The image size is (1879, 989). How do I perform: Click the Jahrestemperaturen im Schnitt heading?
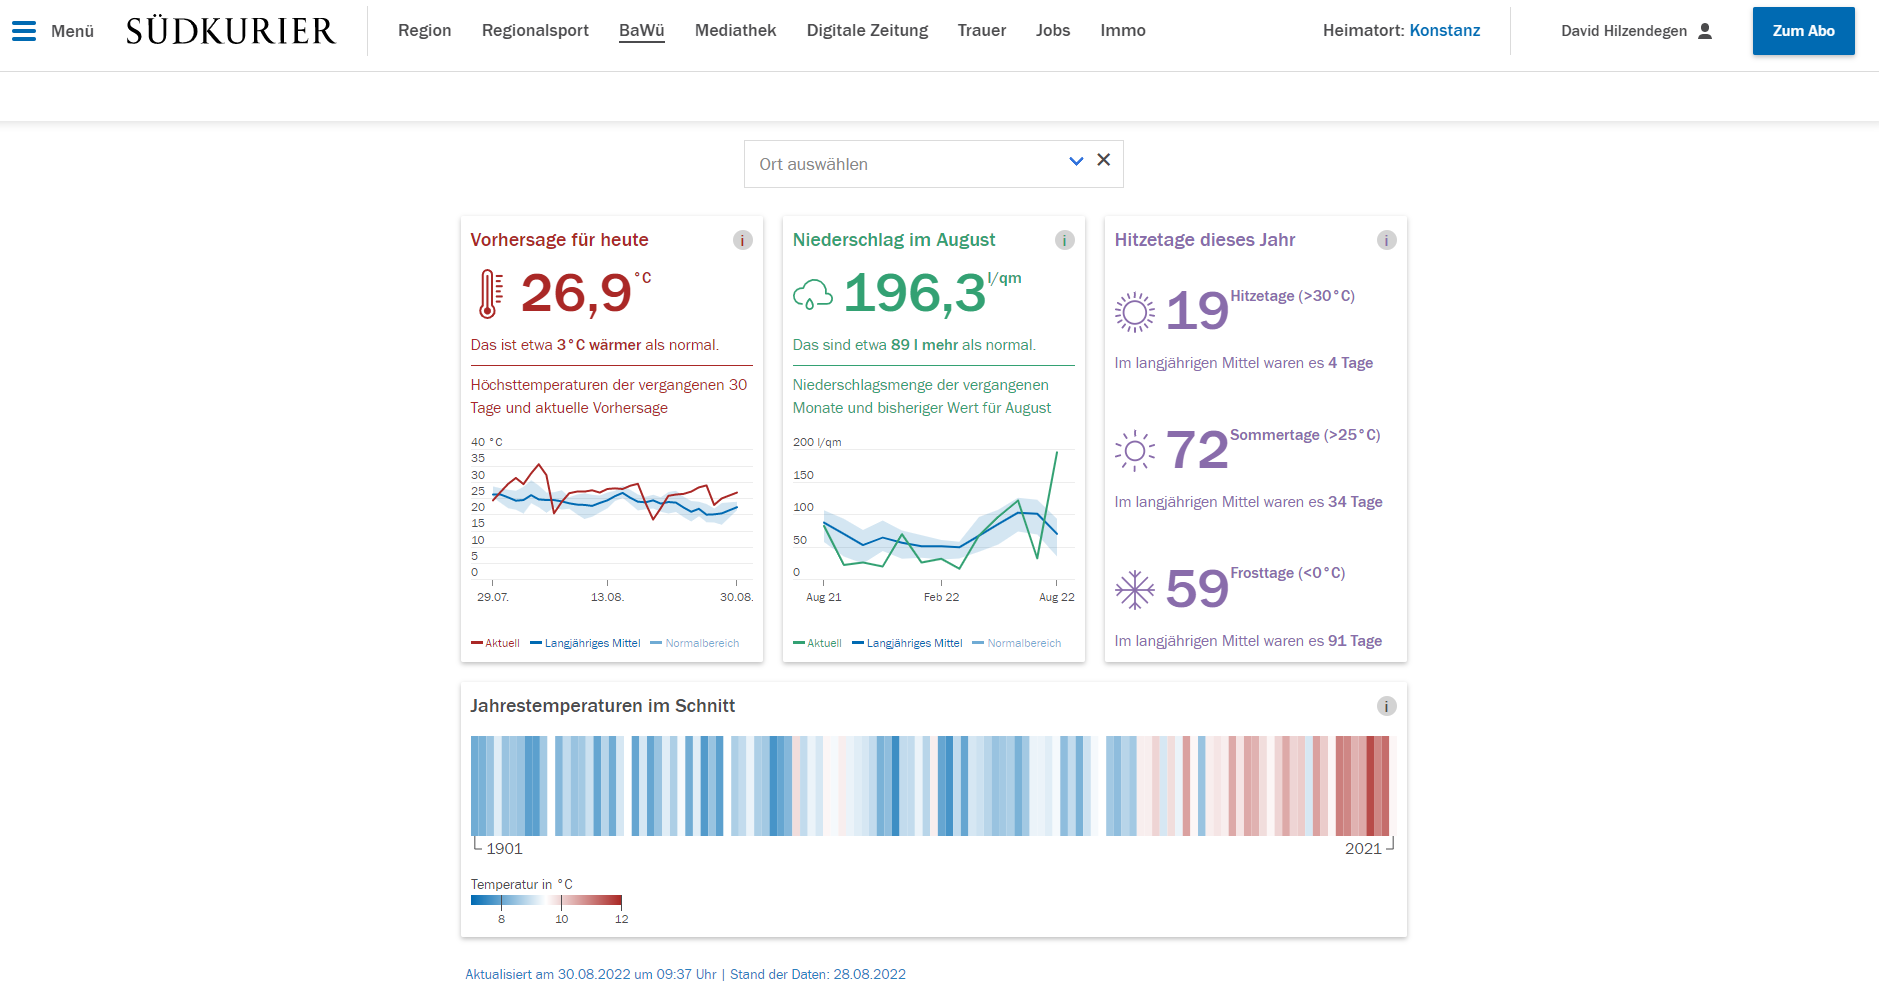click(x=603, y=706)
